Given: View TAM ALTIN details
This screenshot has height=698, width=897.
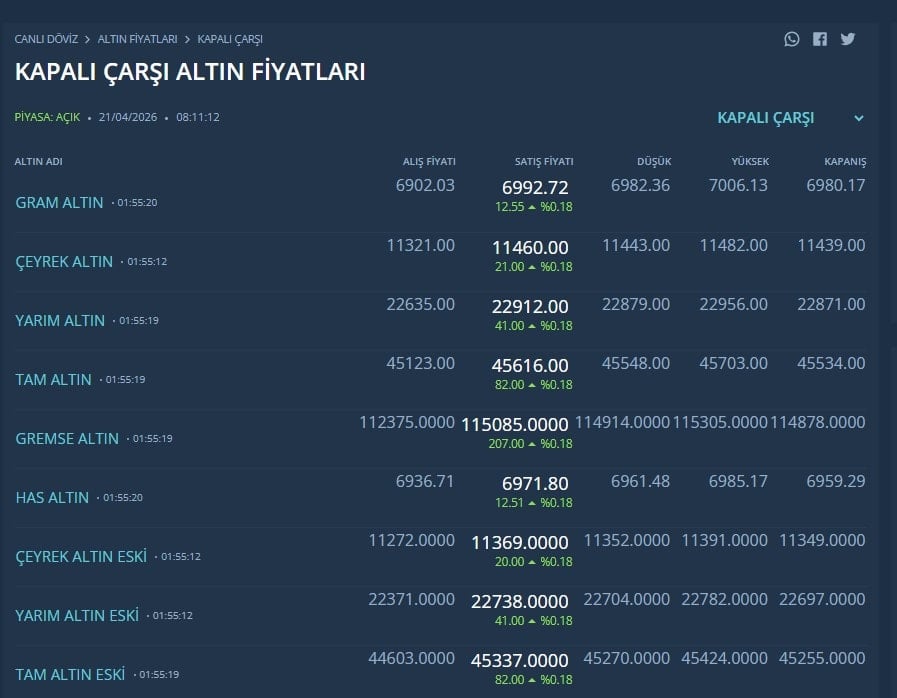Looking at the screenshot, I should coord(53,379).
